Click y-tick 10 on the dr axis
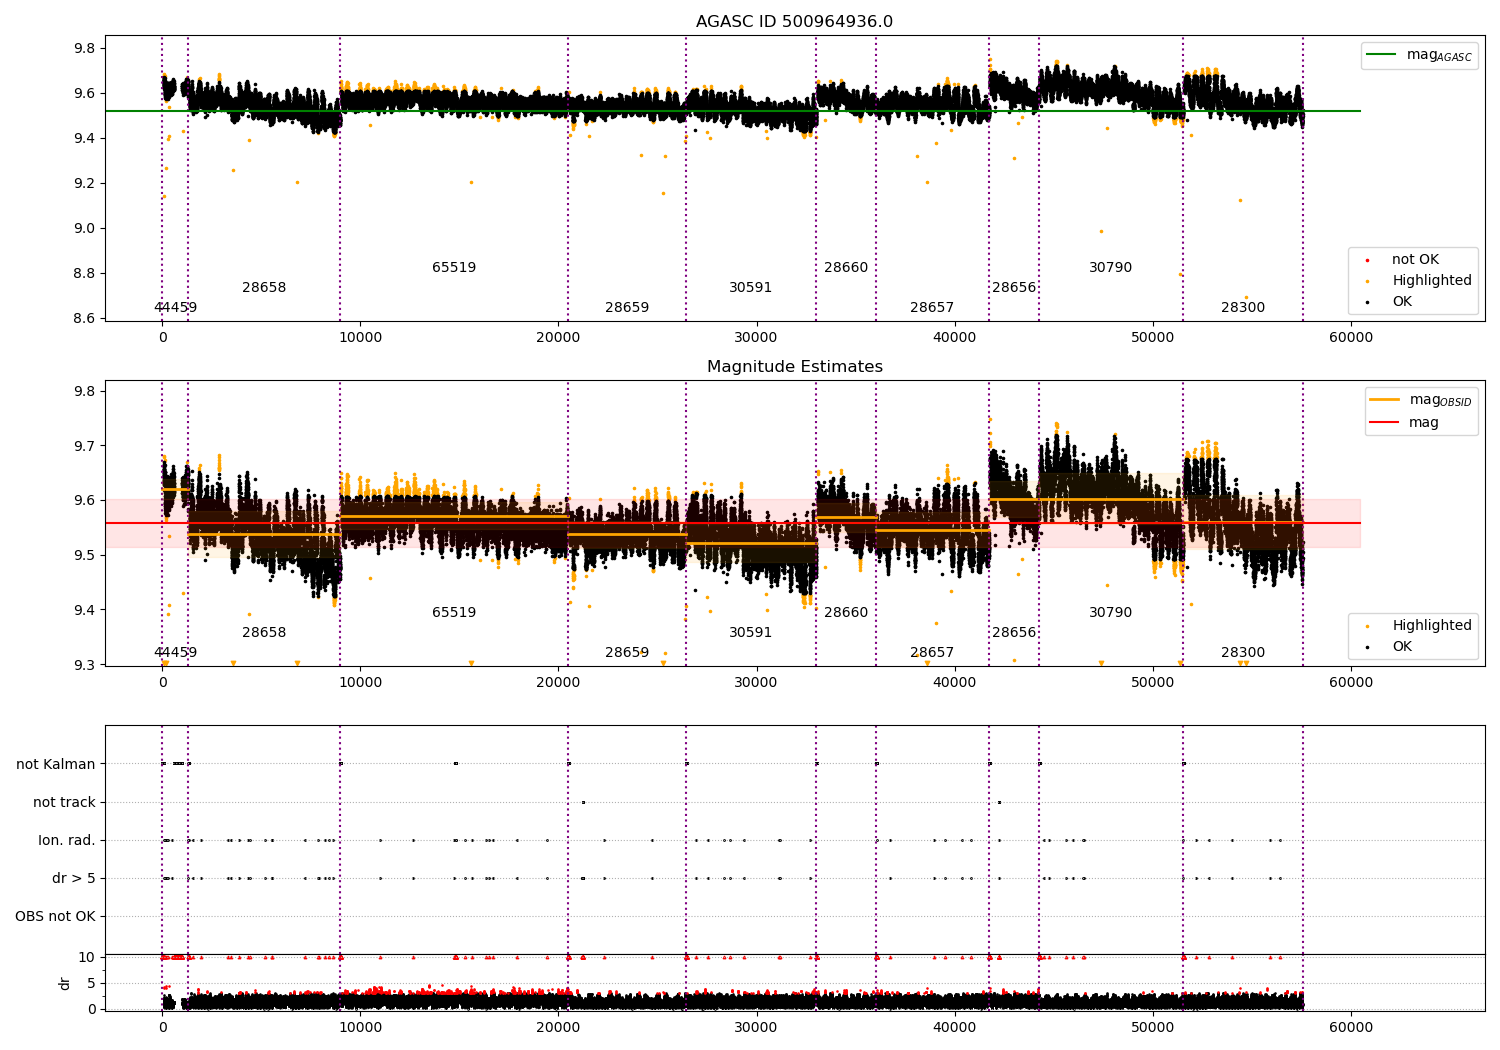The width and height of the screenshot is (1500, 1050). click(x=87, y=957)
